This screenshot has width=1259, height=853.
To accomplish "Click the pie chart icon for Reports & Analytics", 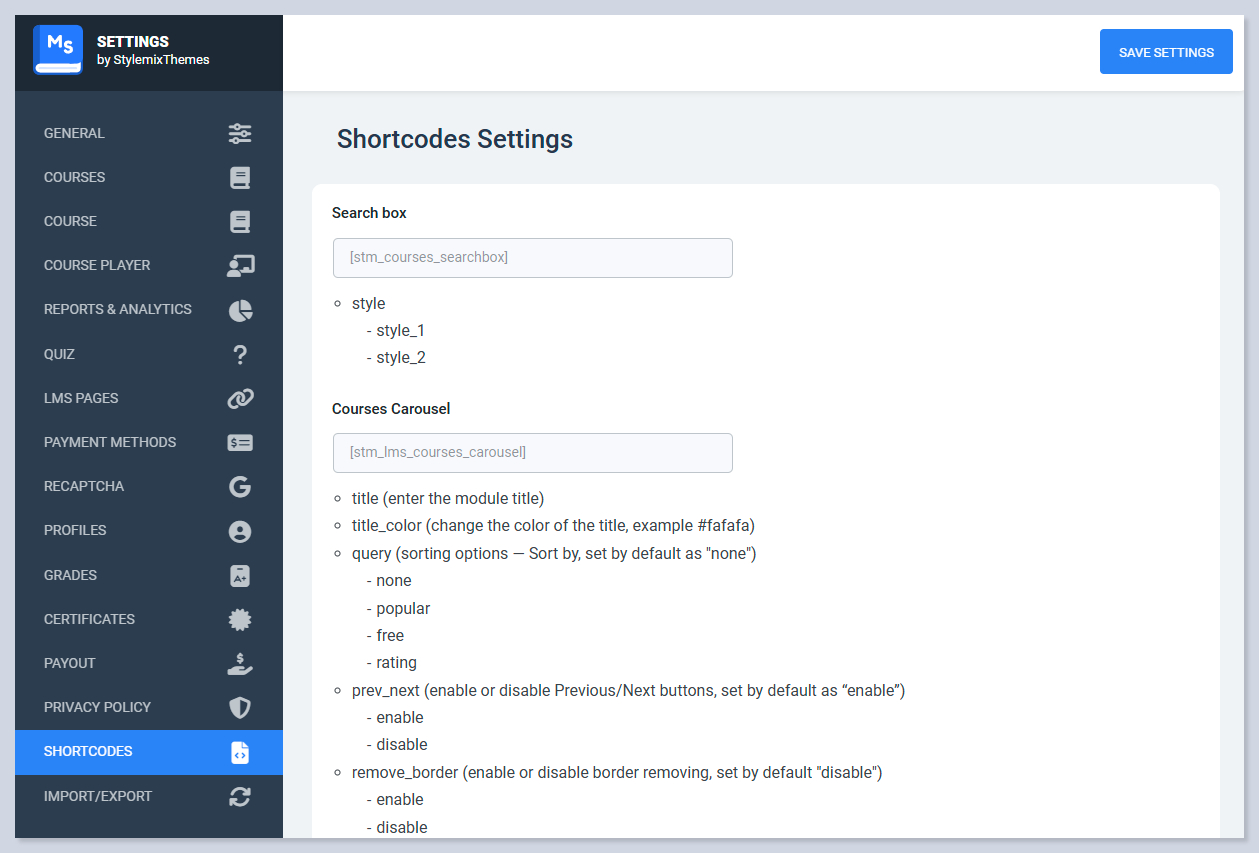I will pos(240,310).
